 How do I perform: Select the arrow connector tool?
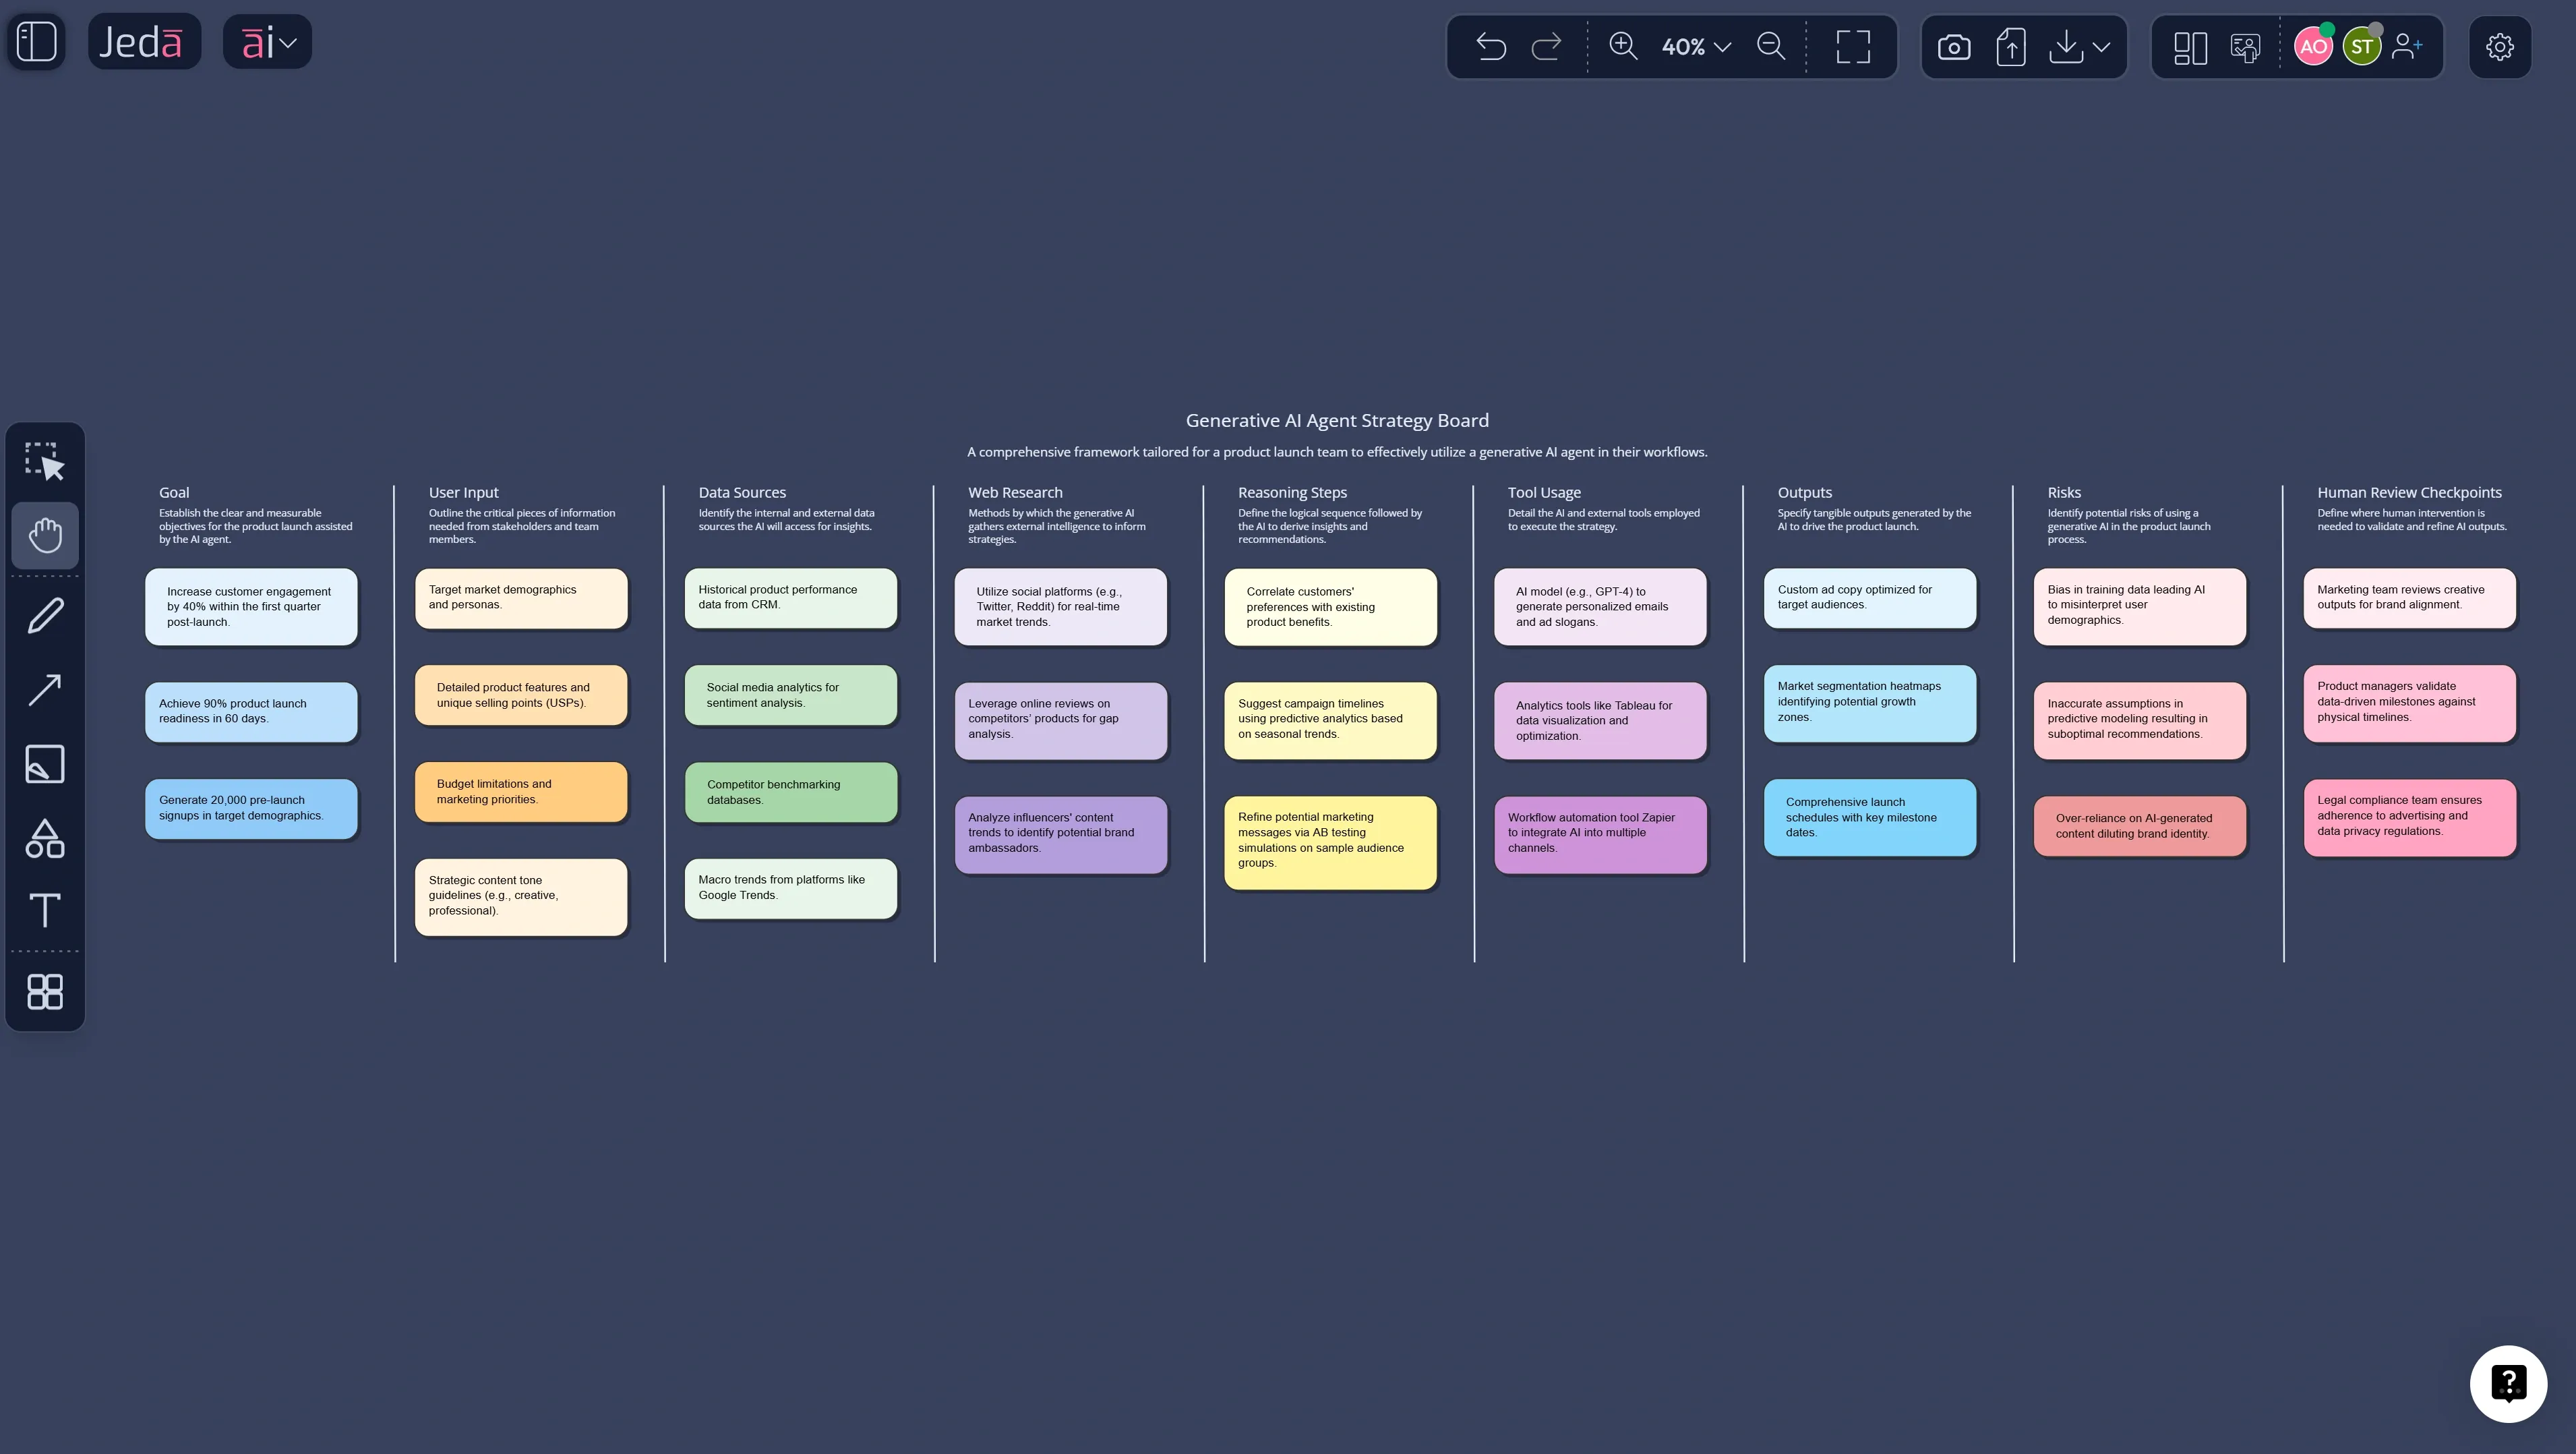point(44,690)
